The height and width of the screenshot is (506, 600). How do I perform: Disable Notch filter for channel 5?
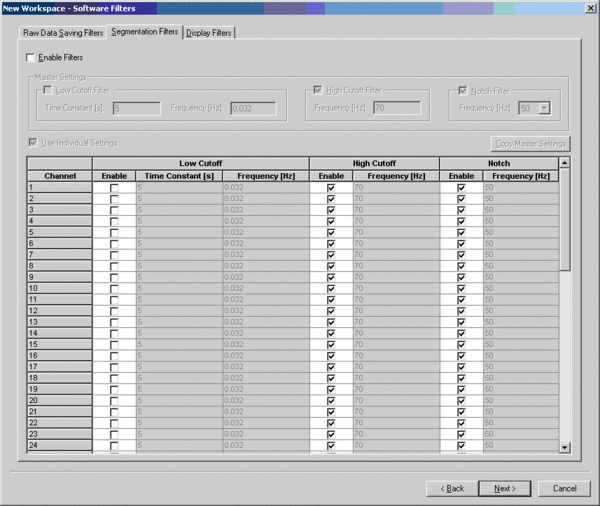click(x=461, y=232)
